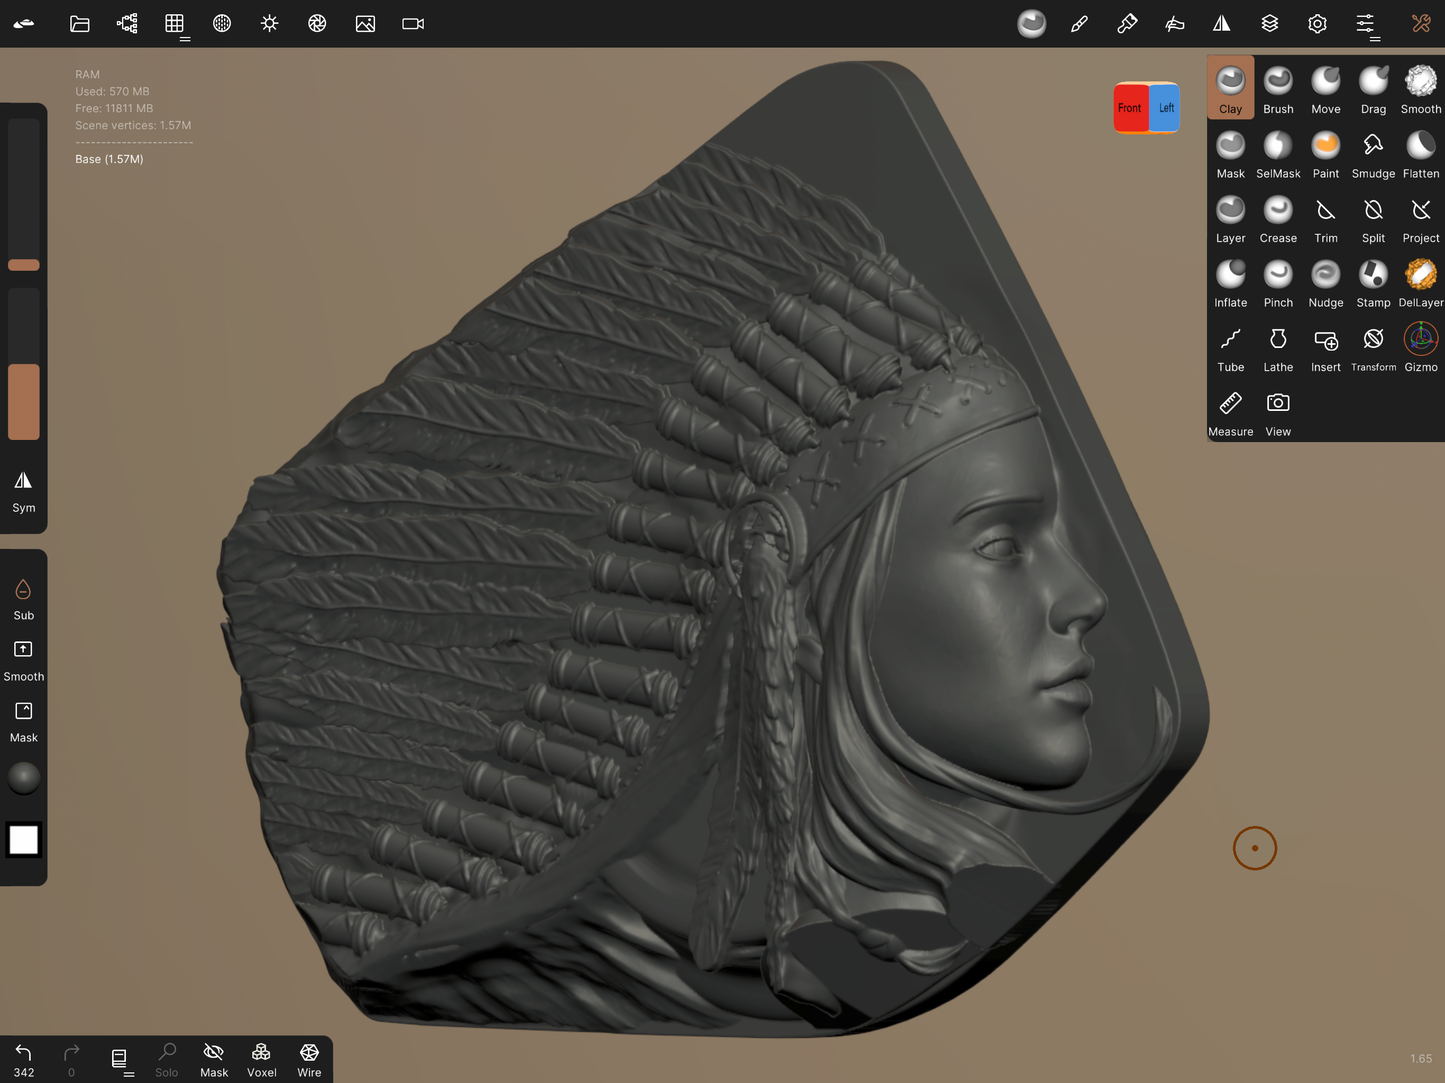
Task: Open the Settings gear menu
Action: 1317,24
